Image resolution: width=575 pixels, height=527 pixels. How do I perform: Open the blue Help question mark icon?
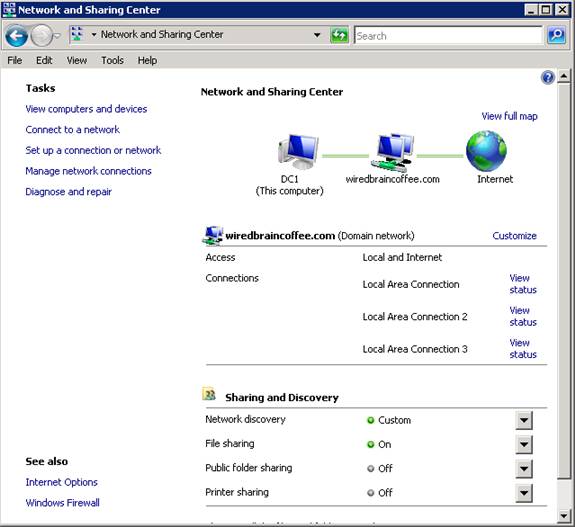click(x=547, y=77)
